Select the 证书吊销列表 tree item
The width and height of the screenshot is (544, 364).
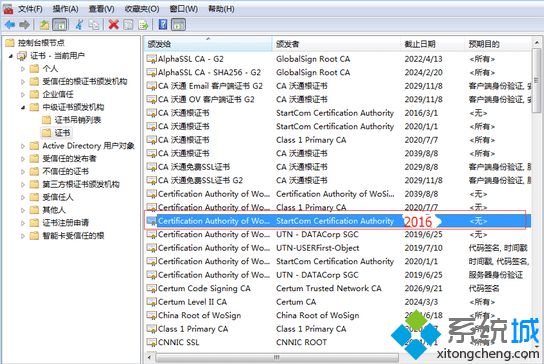pos(77,120)
